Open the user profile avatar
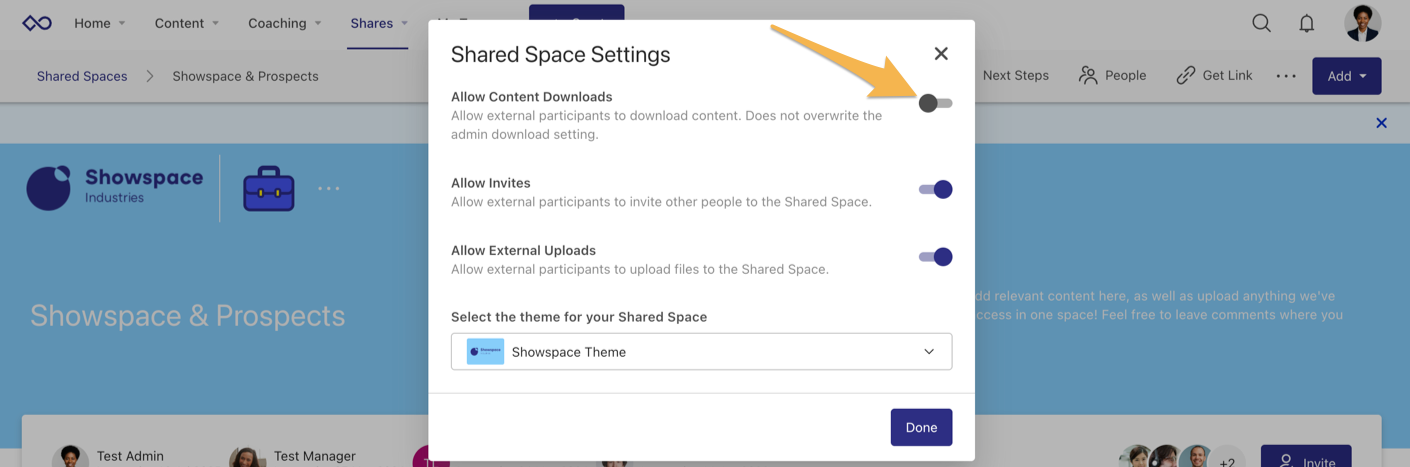Viewport: 1410px width, 467px height. 1363,23
